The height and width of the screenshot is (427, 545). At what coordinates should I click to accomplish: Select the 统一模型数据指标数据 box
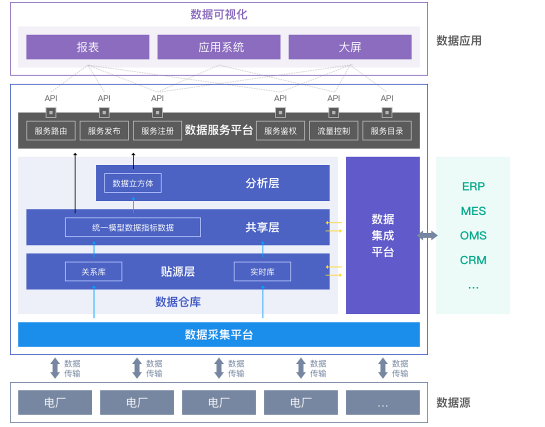tap(133, 227)
